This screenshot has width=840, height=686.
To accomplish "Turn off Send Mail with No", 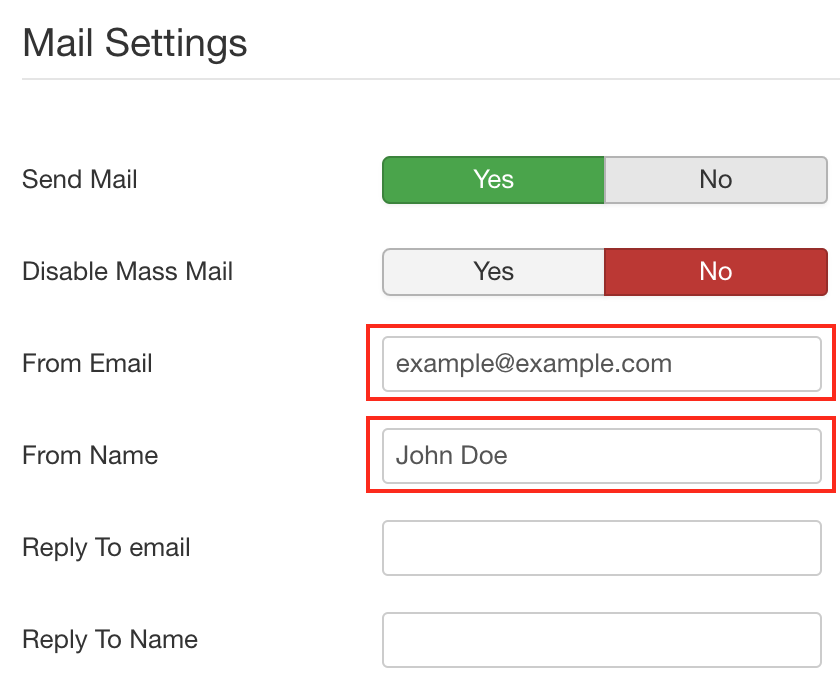I will point(716,180).
